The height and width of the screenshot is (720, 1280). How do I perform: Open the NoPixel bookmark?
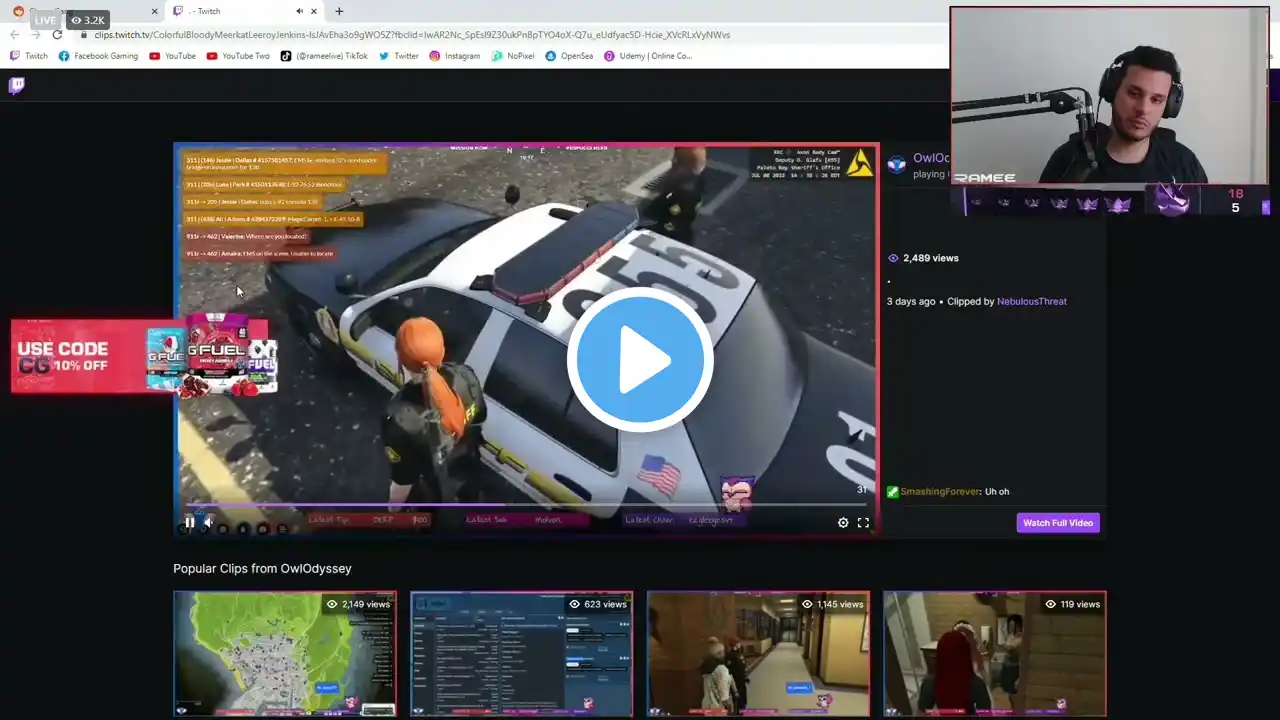513,56
